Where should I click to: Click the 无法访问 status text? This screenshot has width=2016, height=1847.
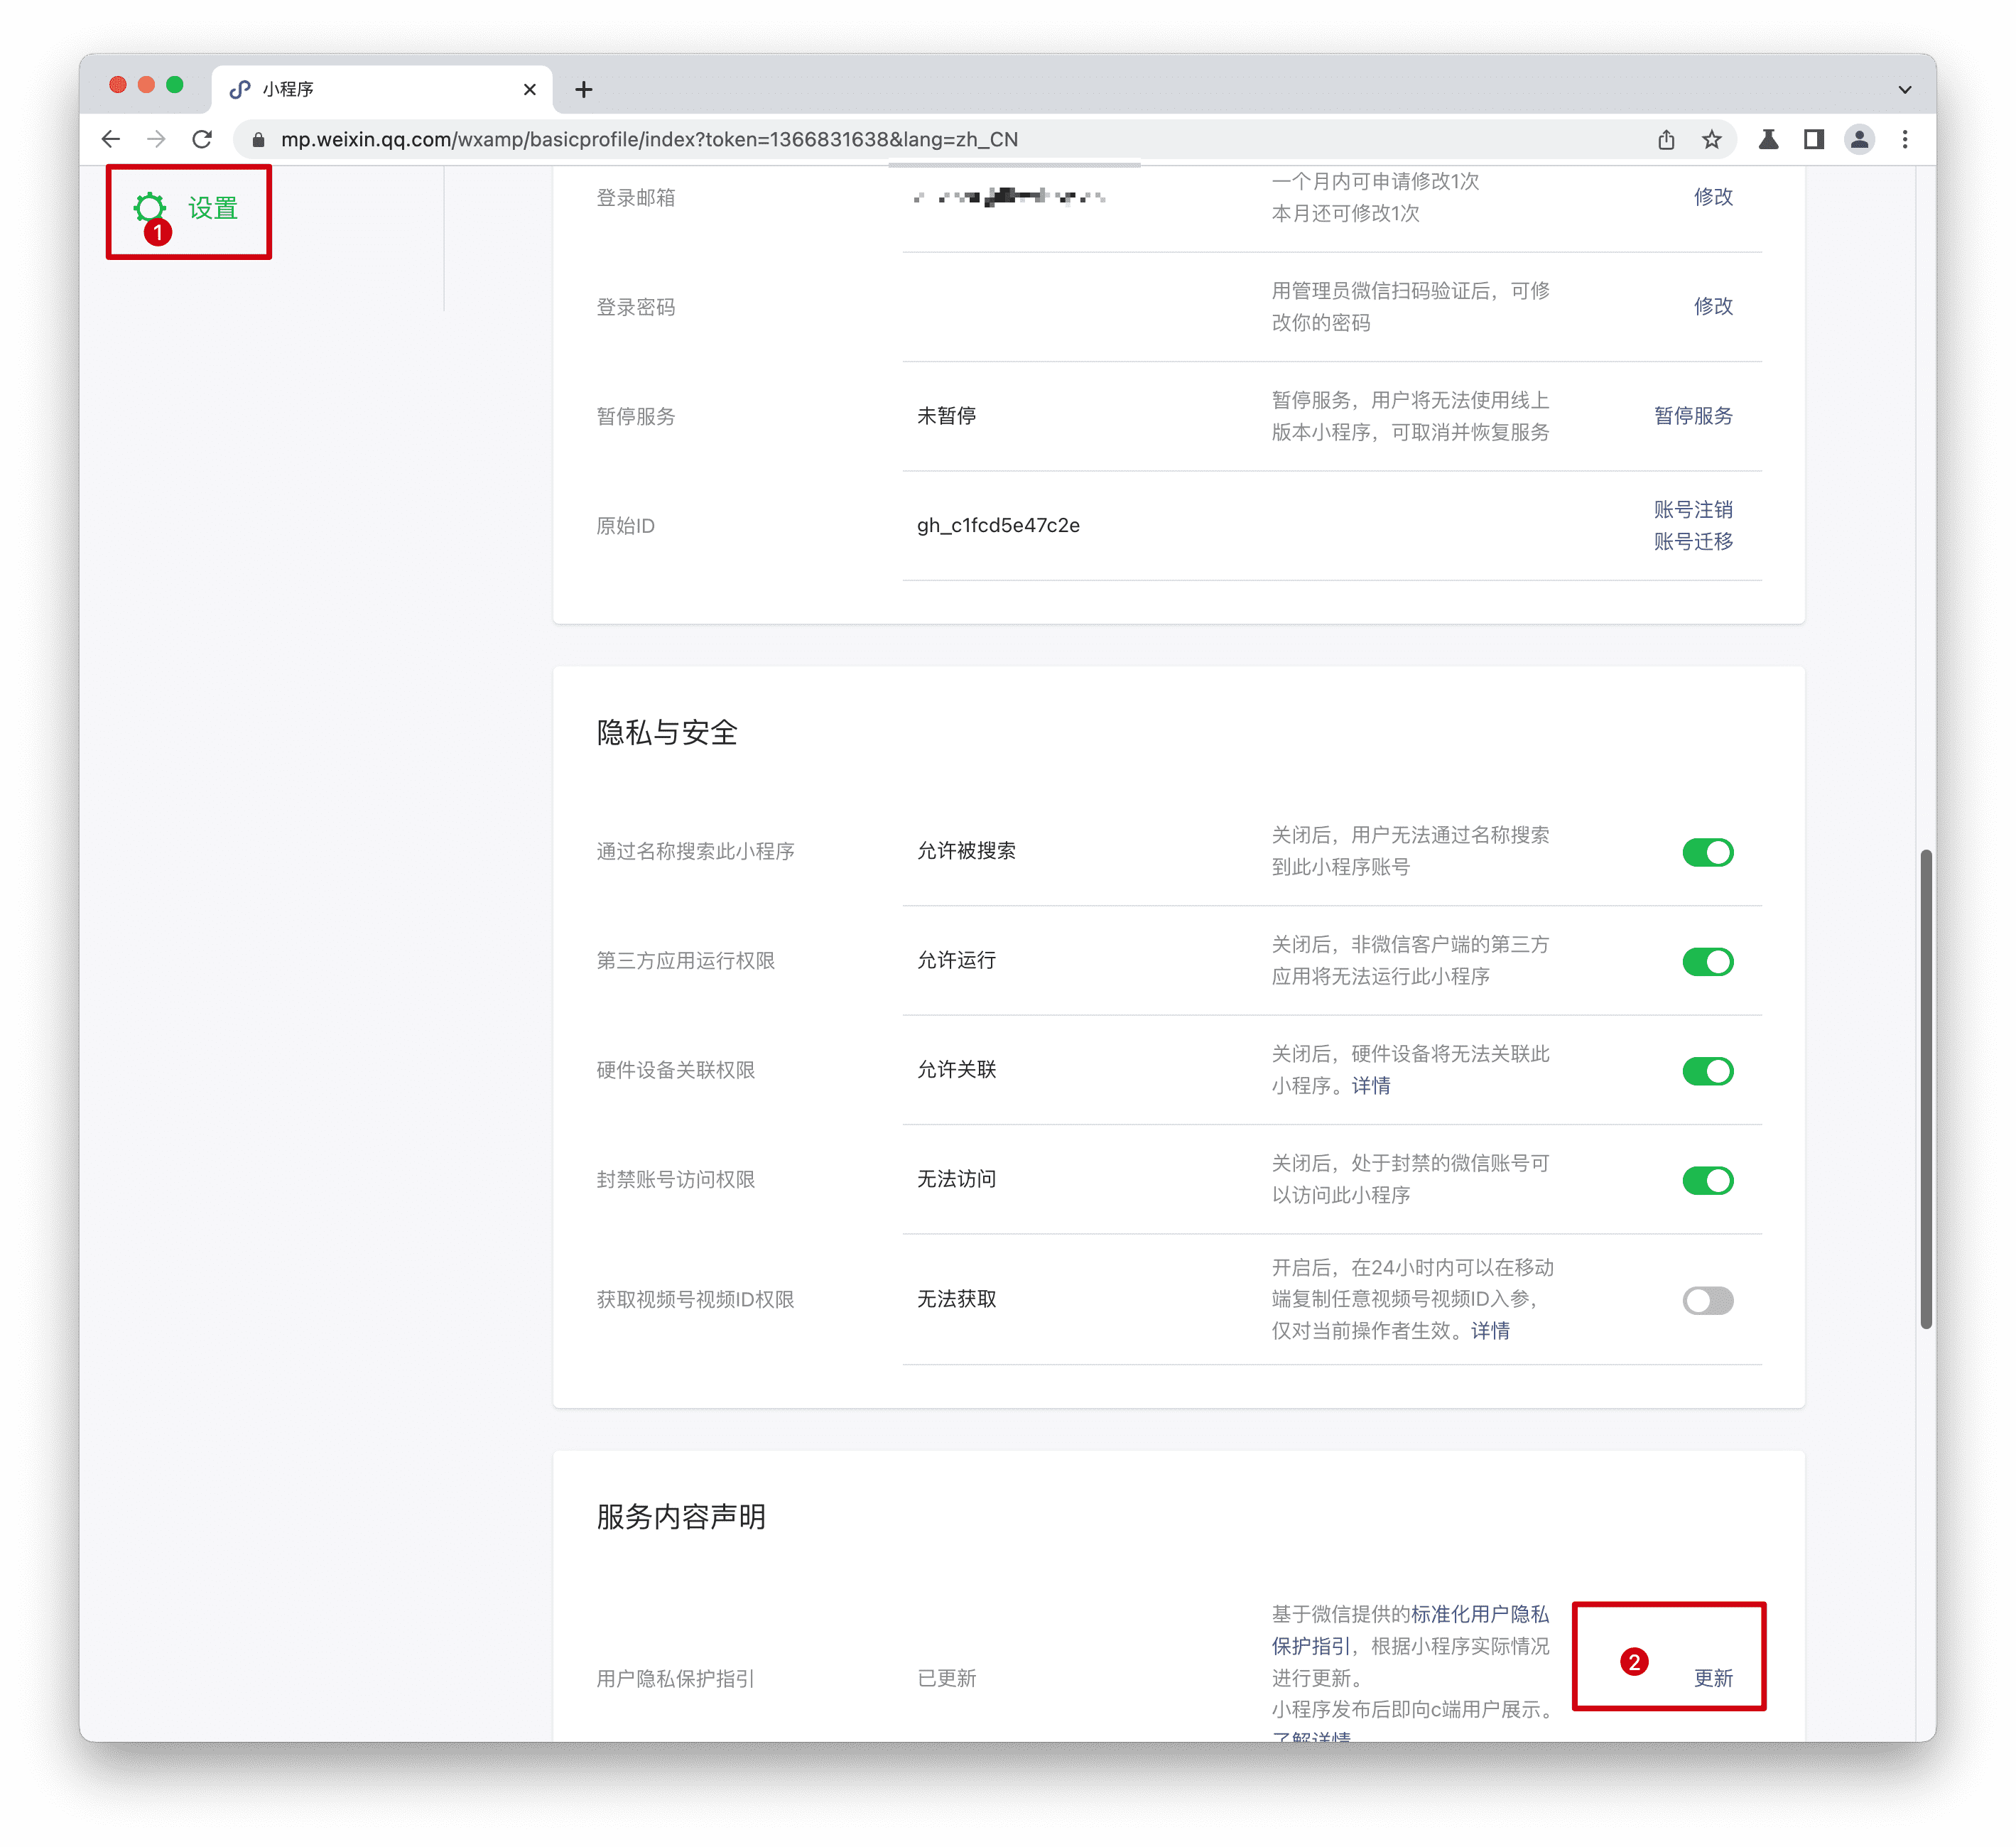point(956,1179)
